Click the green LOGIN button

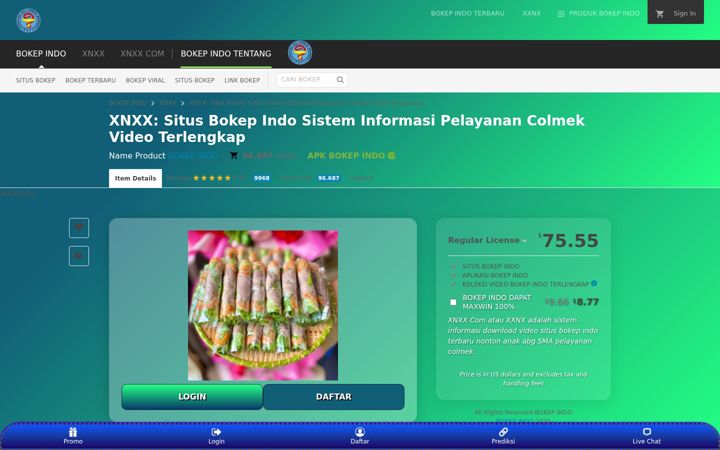192,397
